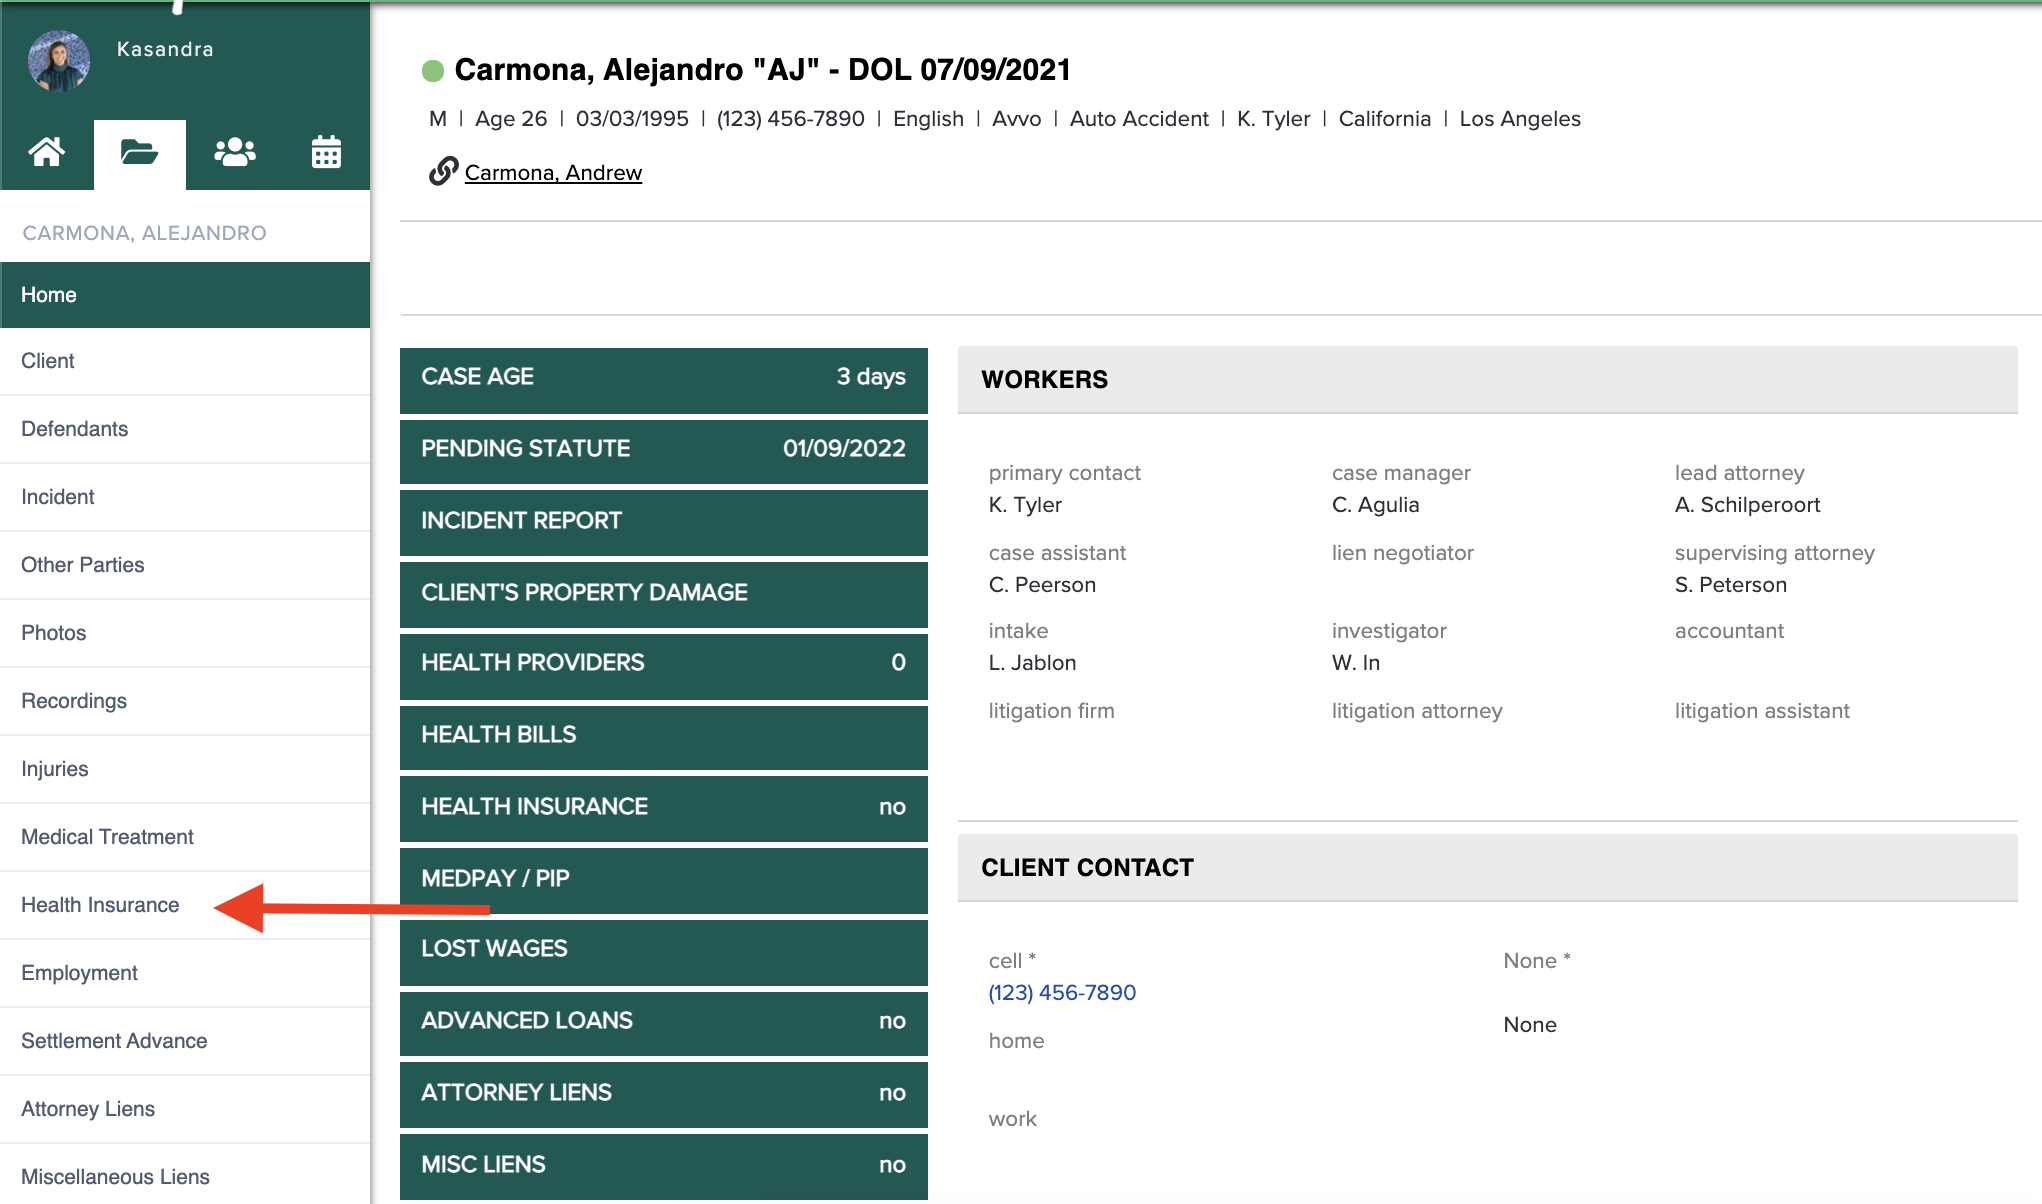This screenshot has width=2042, height=1204.
Task: Open the calendar icon
Action: tap(325, 152)
